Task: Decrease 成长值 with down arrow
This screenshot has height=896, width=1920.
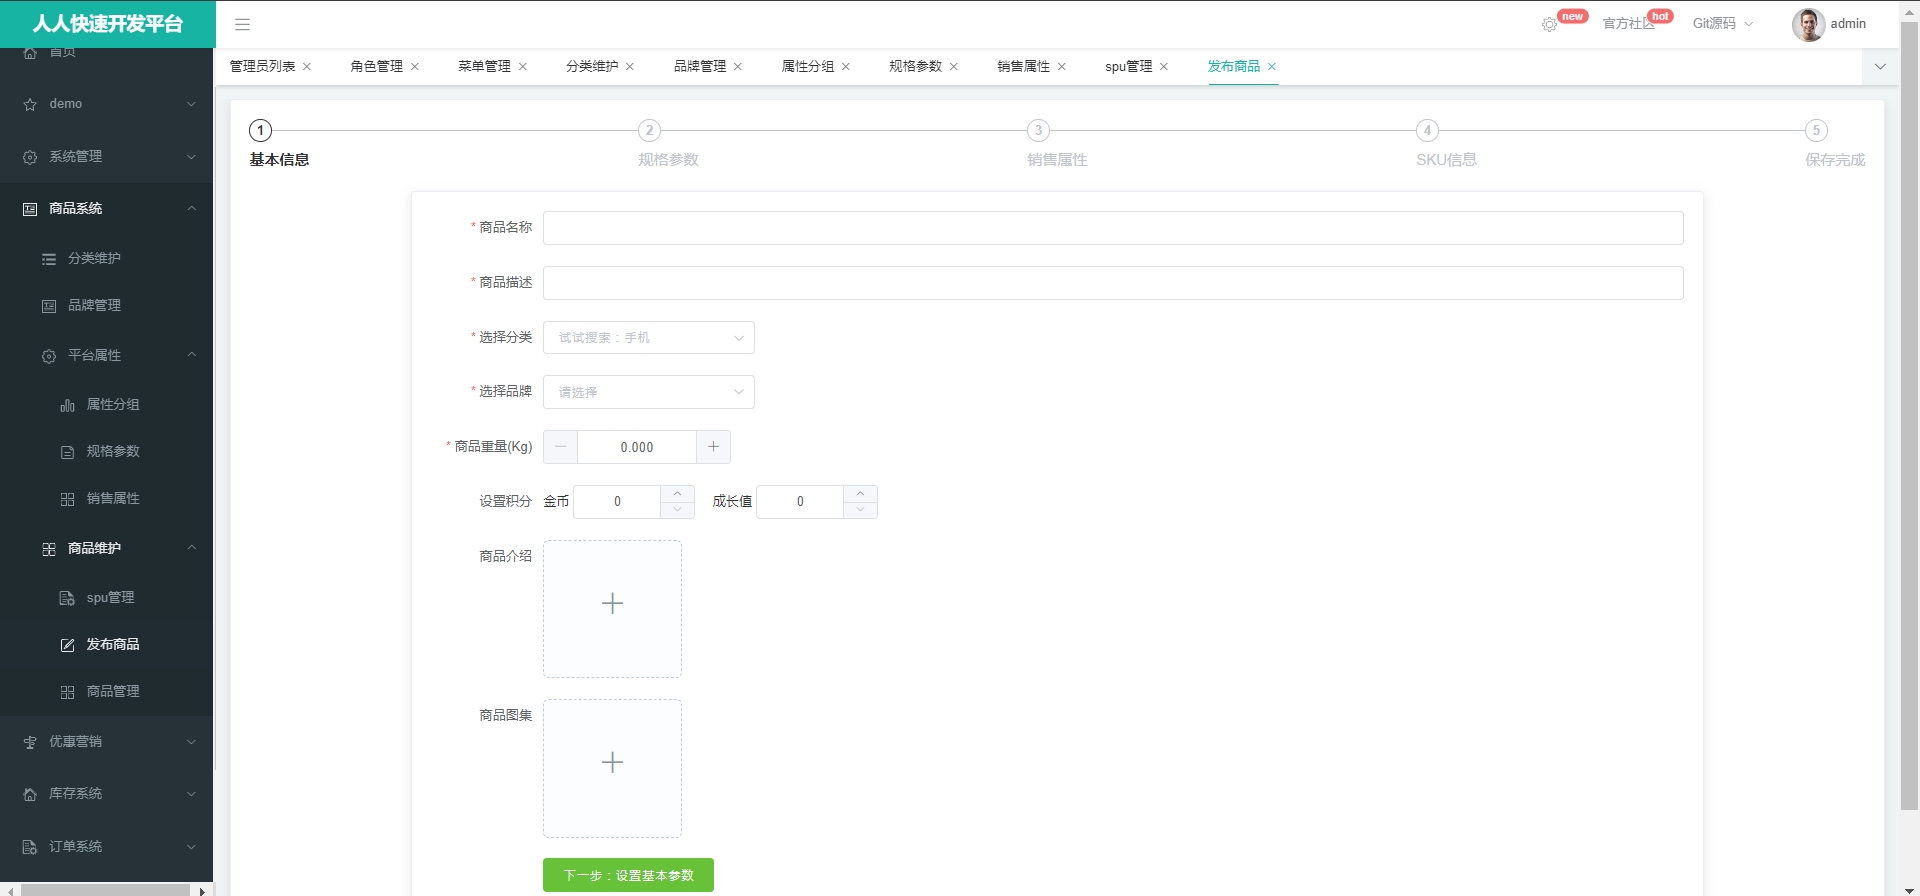Action: [x=860, y=510]
